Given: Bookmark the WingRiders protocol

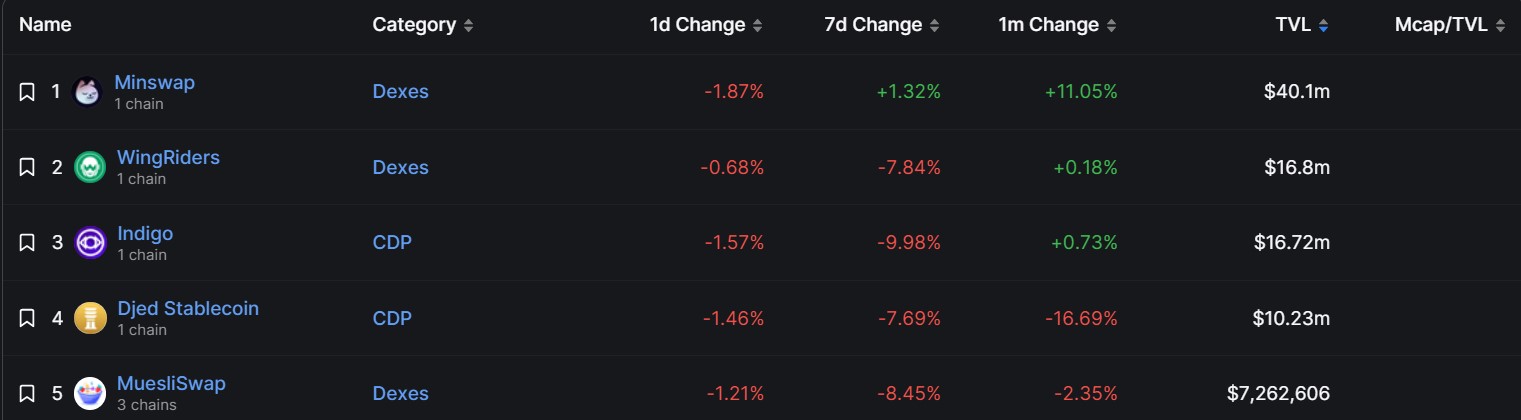Looking at the screenshot, I should click(27, 167).
